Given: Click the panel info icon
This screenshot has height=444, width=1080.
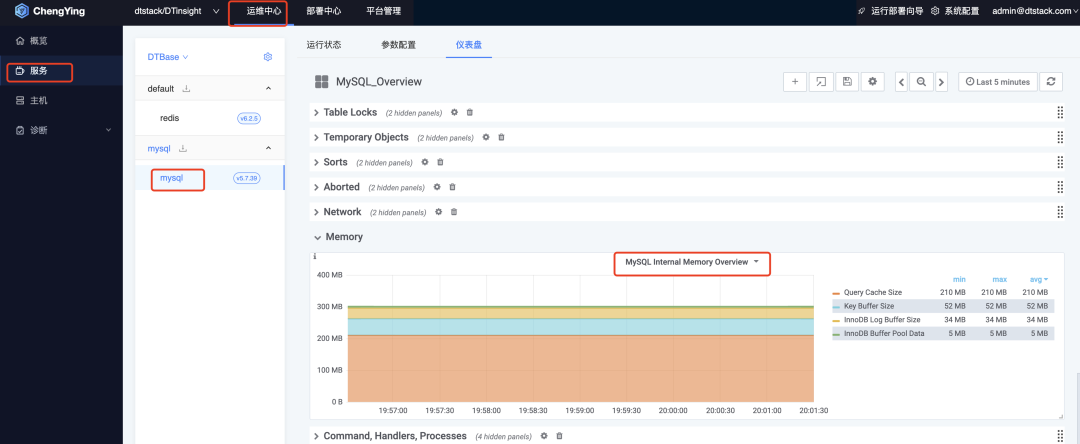Looking at the screenshot, I should (315, 256).
